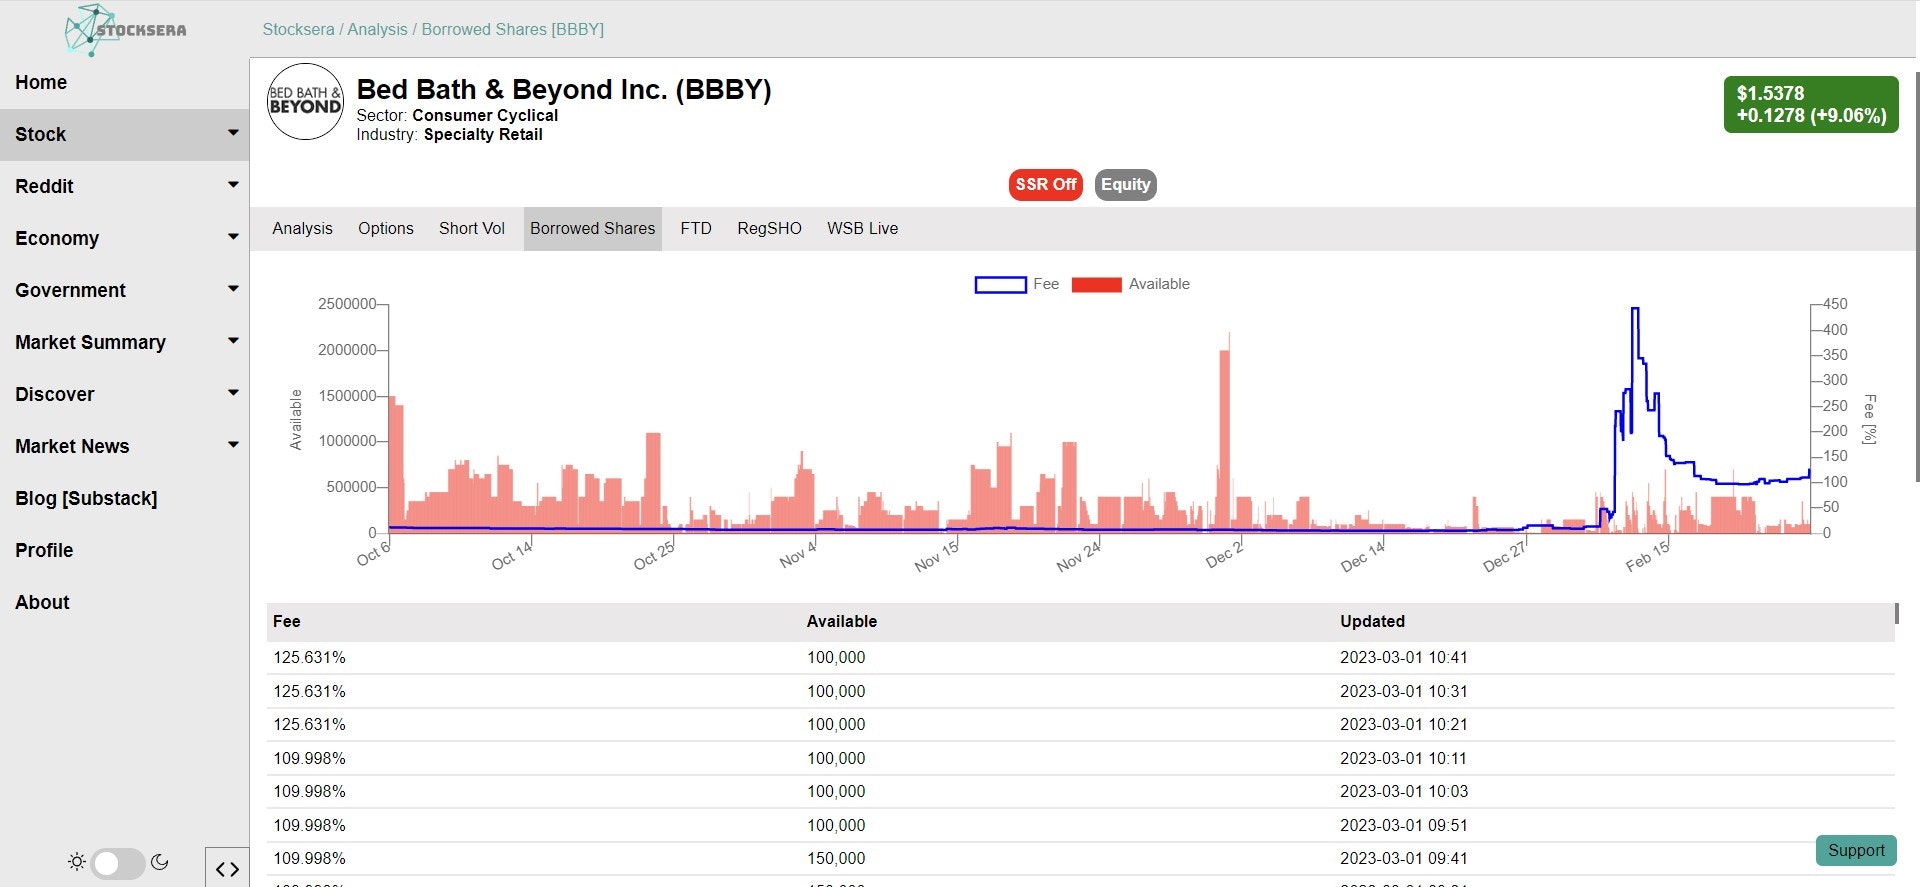Screen dimensions: 1920x887
Task: Expand the Reddit menu arrow
Action: [x=233, y=185]
